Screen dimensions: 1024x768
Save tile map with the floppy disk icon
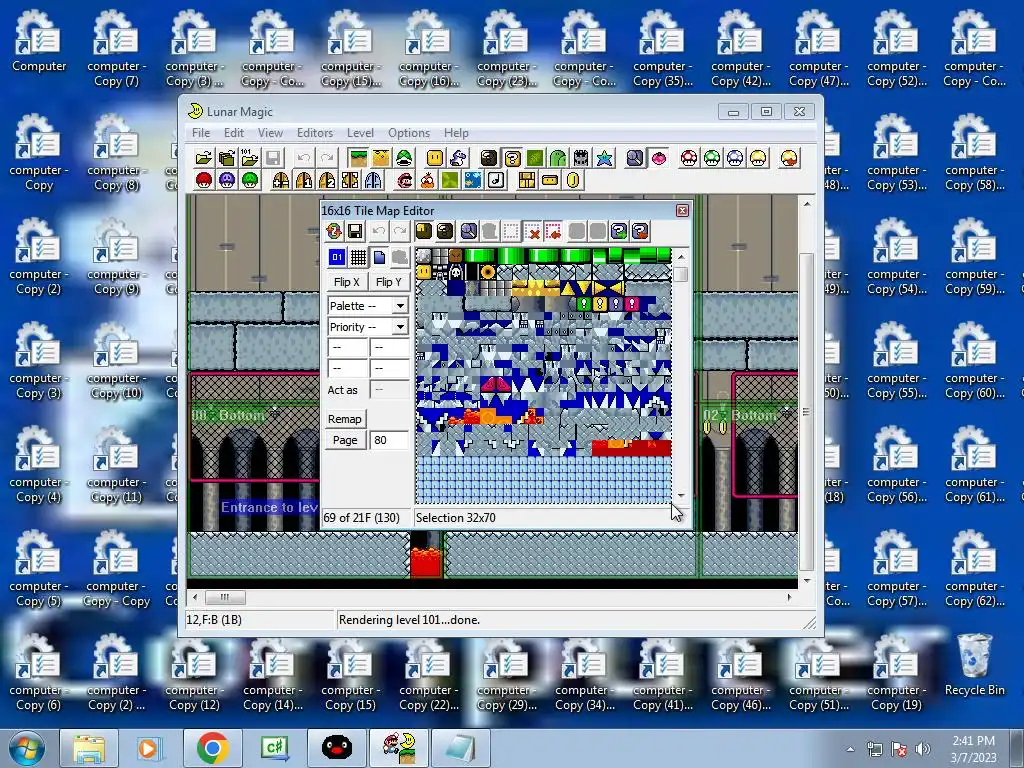pyautogui.click(x=355, y=231)
